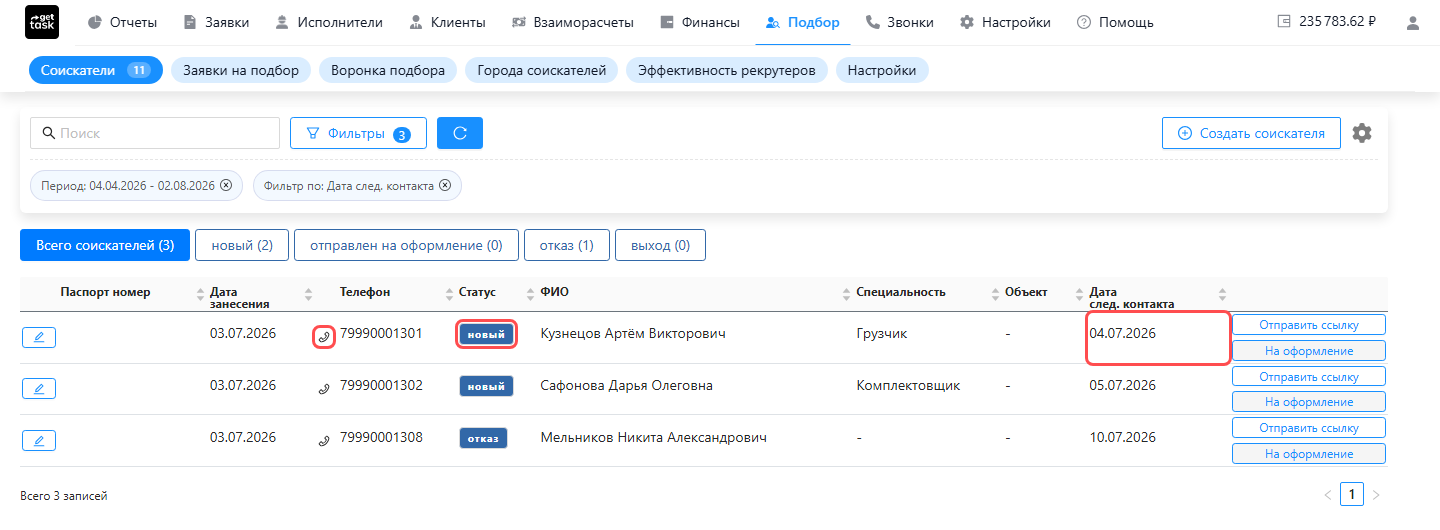Switch to Эффективность рекрутеров tab
This screenshot has height=530, width=1440.
[727, 70]
